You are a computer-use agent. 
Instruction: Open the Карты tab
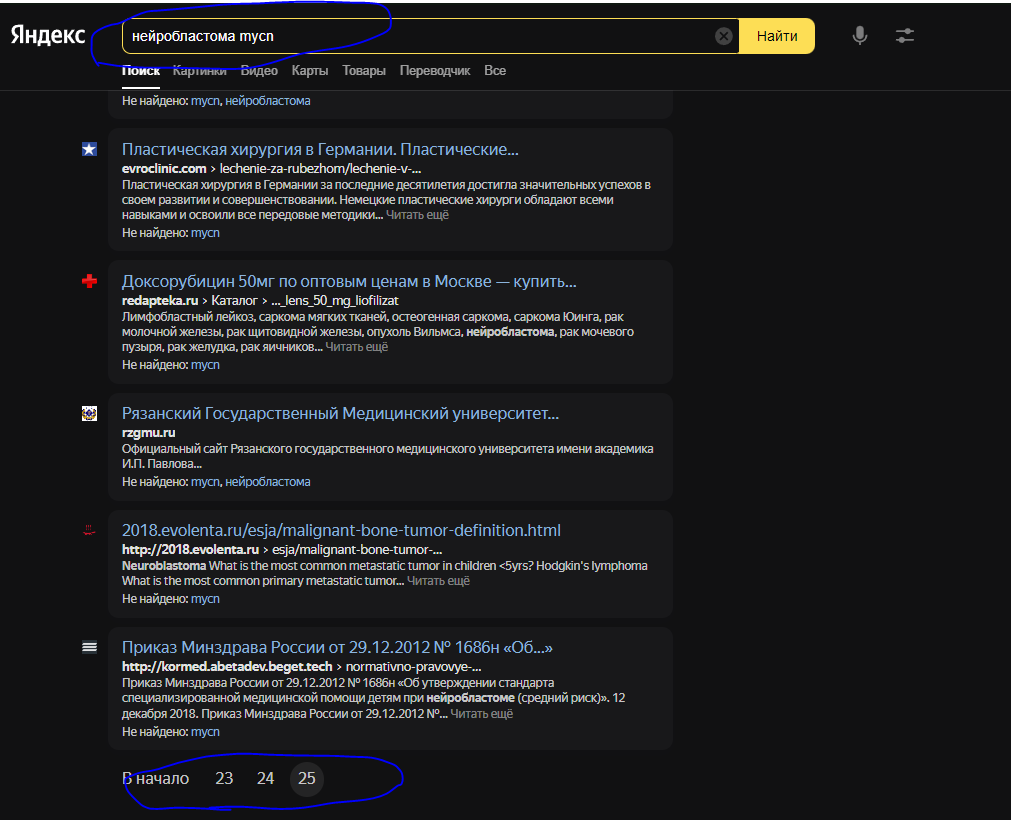coord(309,71)
